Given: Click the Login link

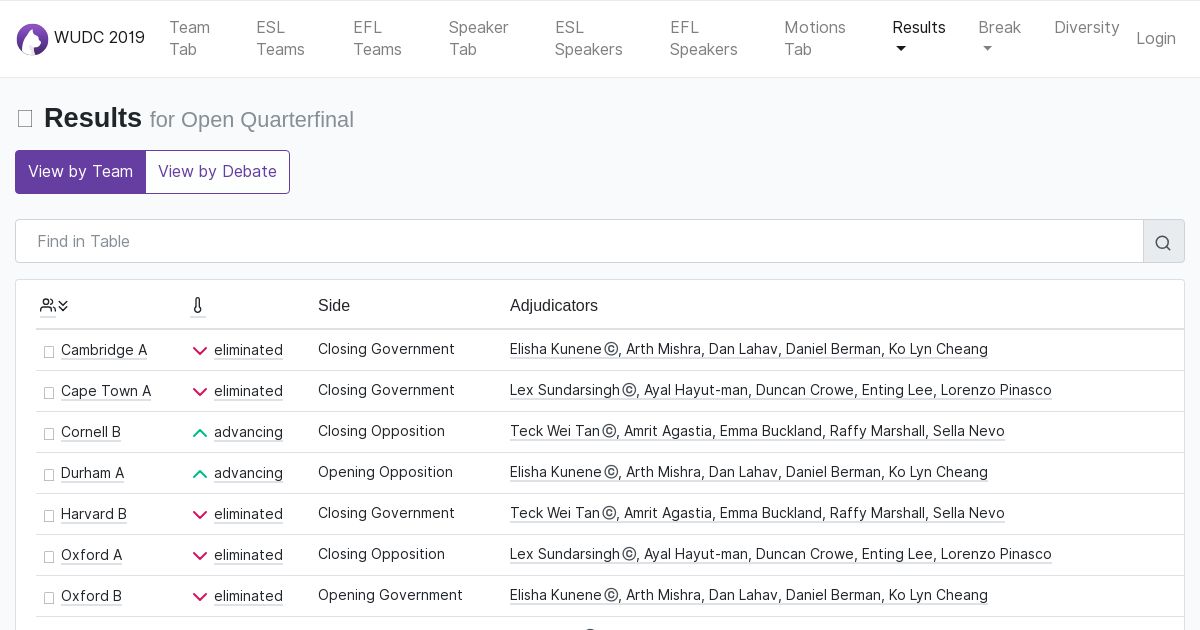Looking at the screenshot, I should pos(1156,38).
